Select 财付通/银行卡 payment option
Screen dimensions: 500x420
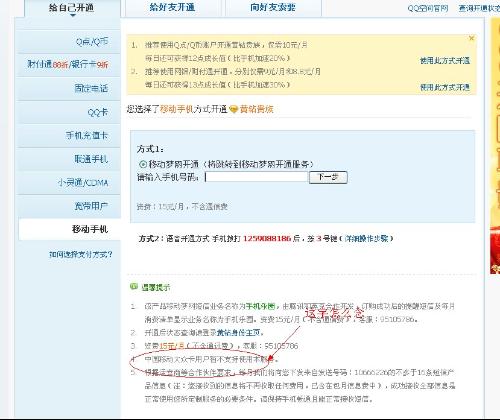click(x=68, y=64)
